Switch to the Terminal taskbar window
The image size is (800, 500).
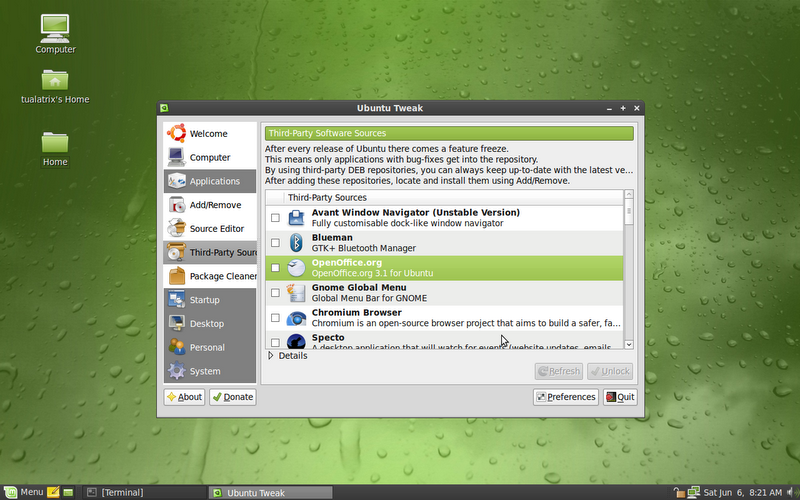point(144,492)
